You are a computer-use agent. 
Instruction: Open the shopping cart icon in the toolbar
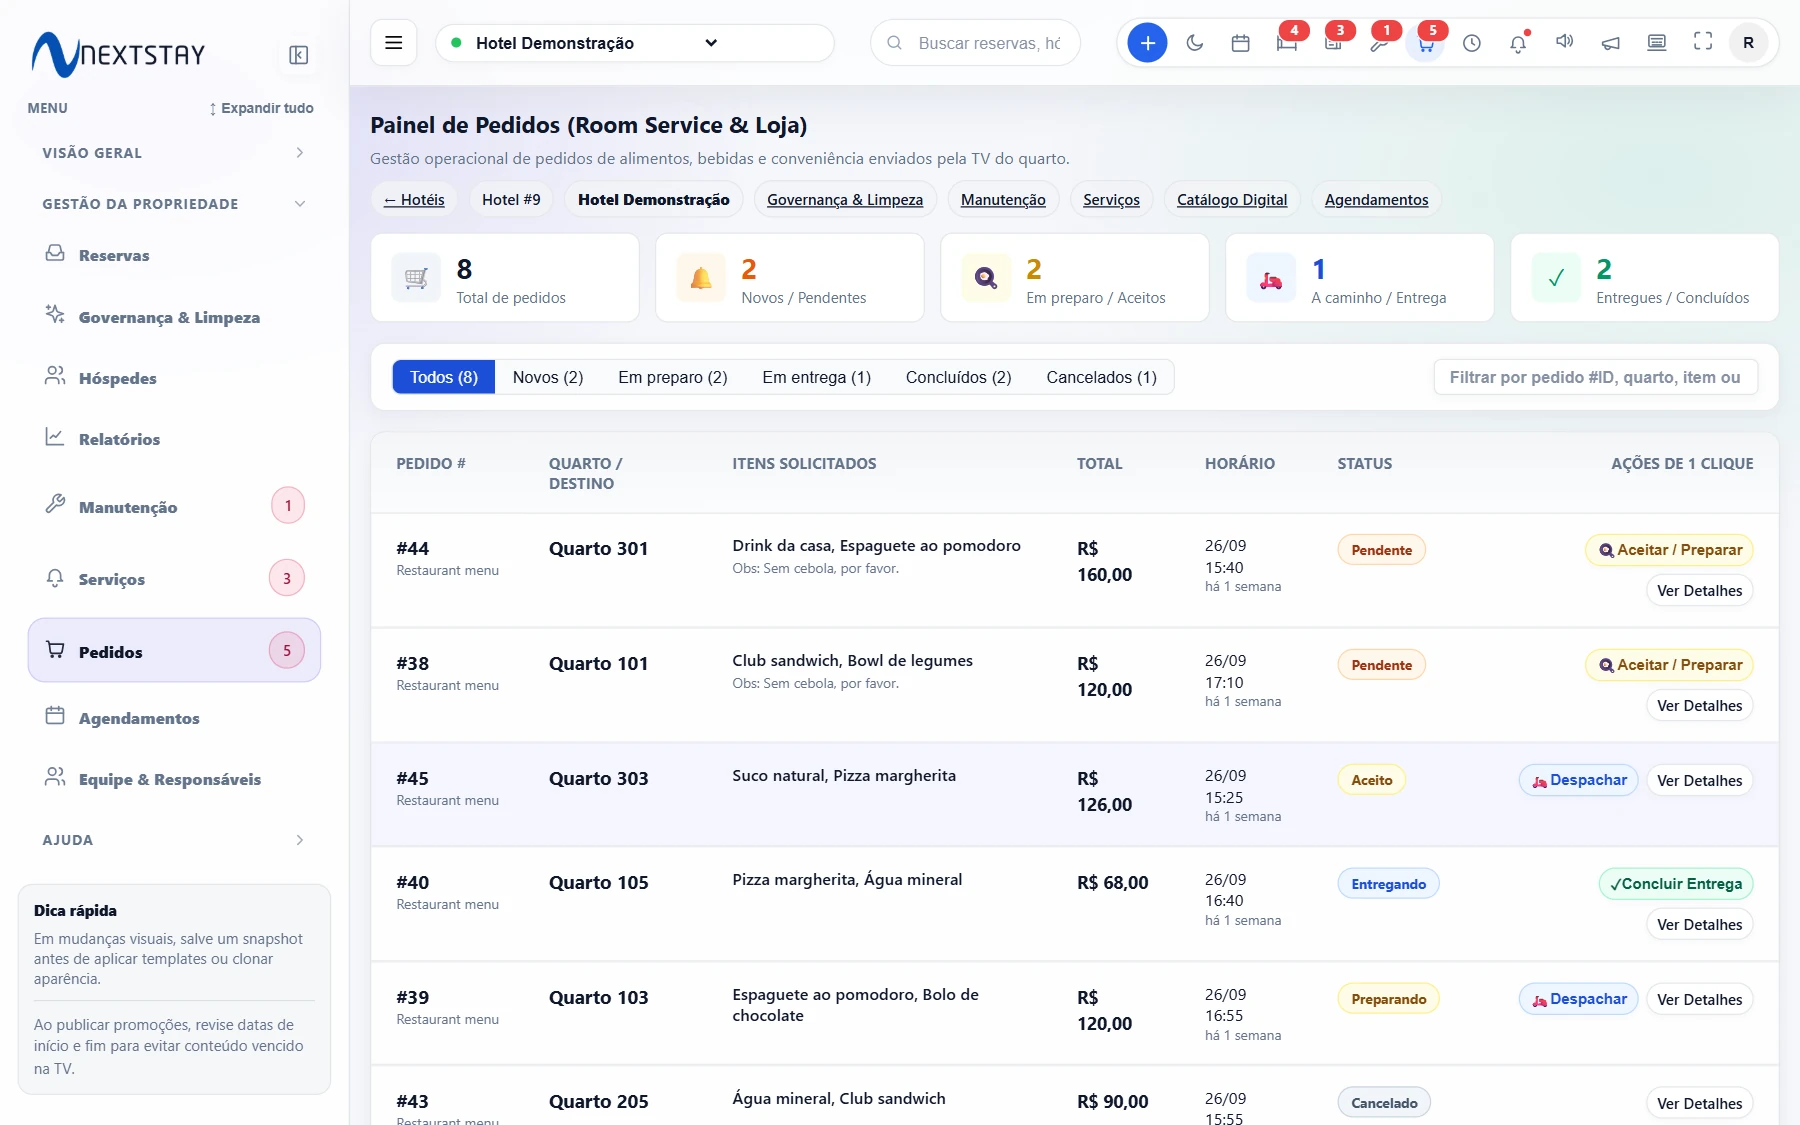[1425, 43]
